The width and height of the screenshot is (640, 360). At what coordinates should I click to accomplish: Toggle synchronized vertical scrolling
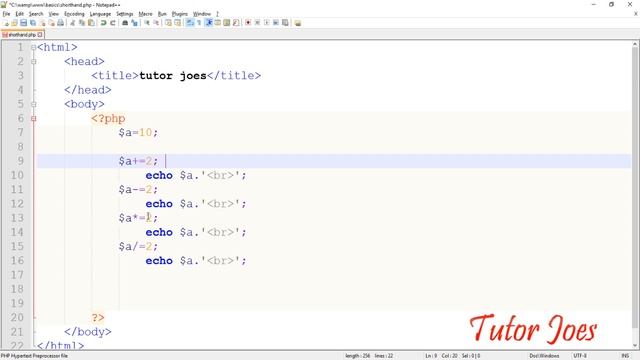(168, 23)
